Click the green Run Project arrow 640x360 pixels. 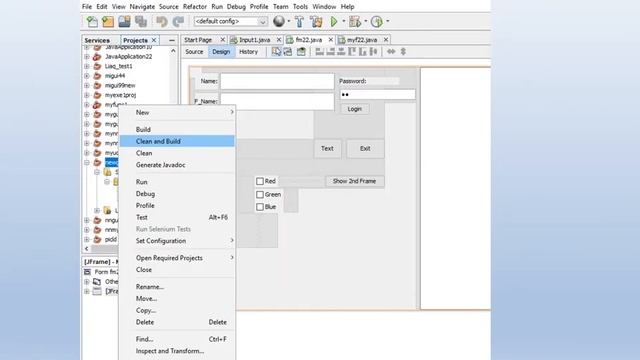[x=334, y=21]
